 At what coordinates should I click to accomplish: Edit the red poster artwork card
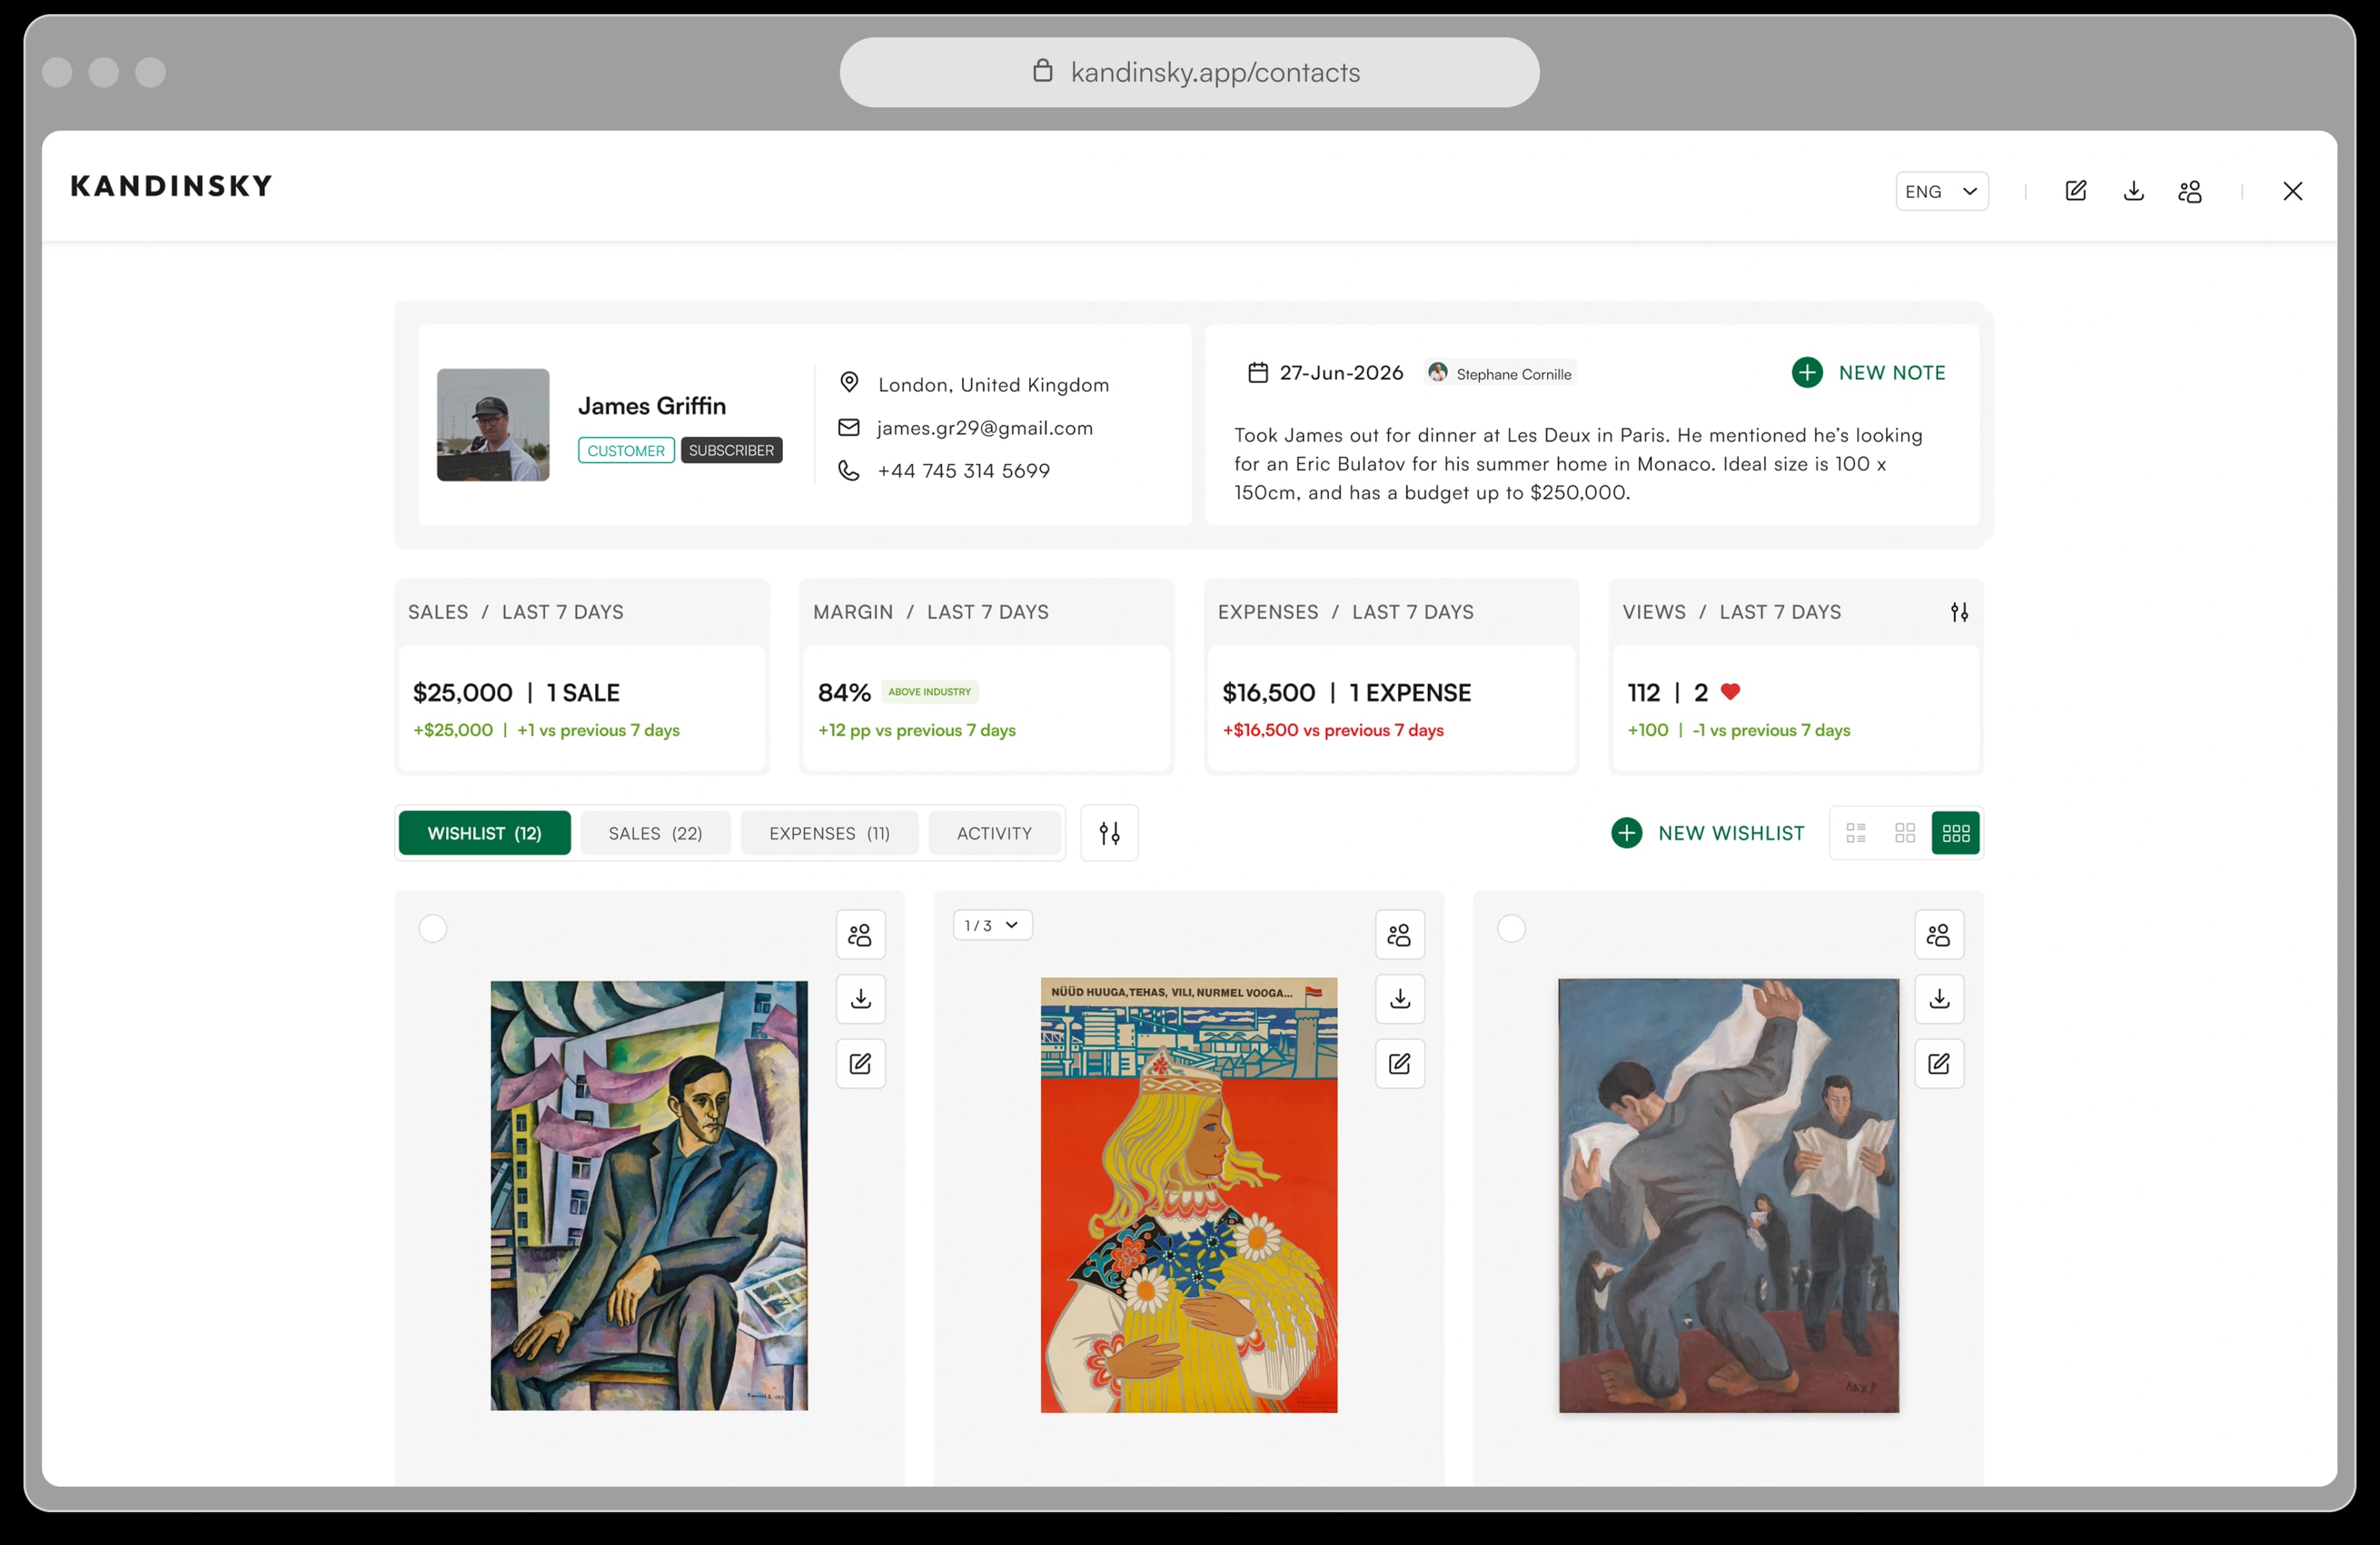(1399, 1063)
